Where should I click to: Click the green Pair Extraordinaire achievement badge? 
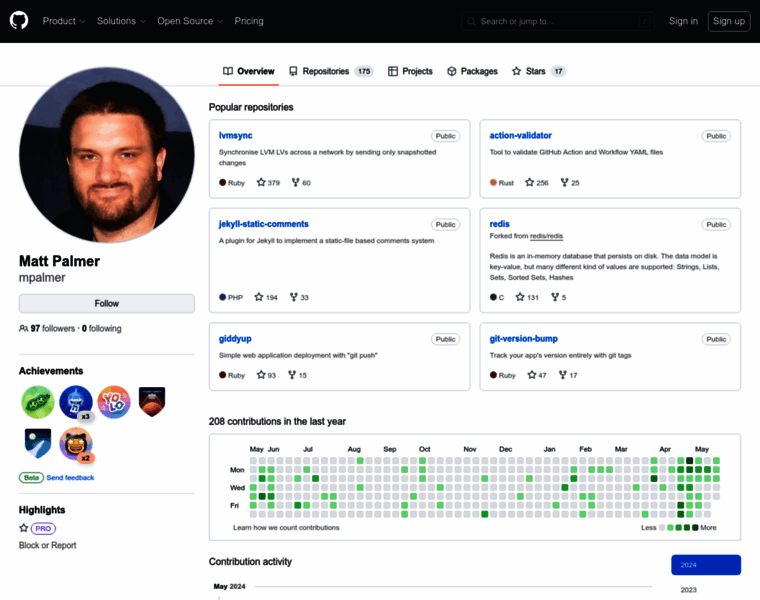pos(37,402)
